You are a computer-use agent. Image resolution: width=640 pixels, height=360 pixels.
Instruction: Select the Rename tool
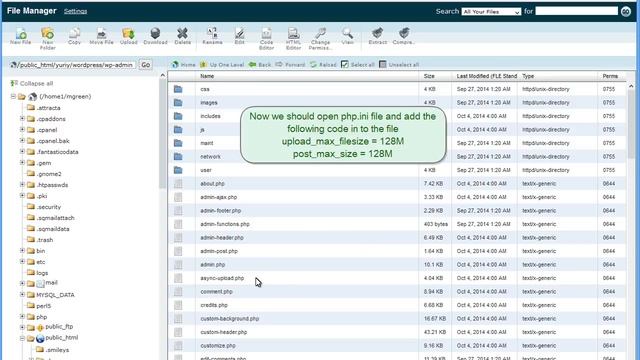coord(212,36)
